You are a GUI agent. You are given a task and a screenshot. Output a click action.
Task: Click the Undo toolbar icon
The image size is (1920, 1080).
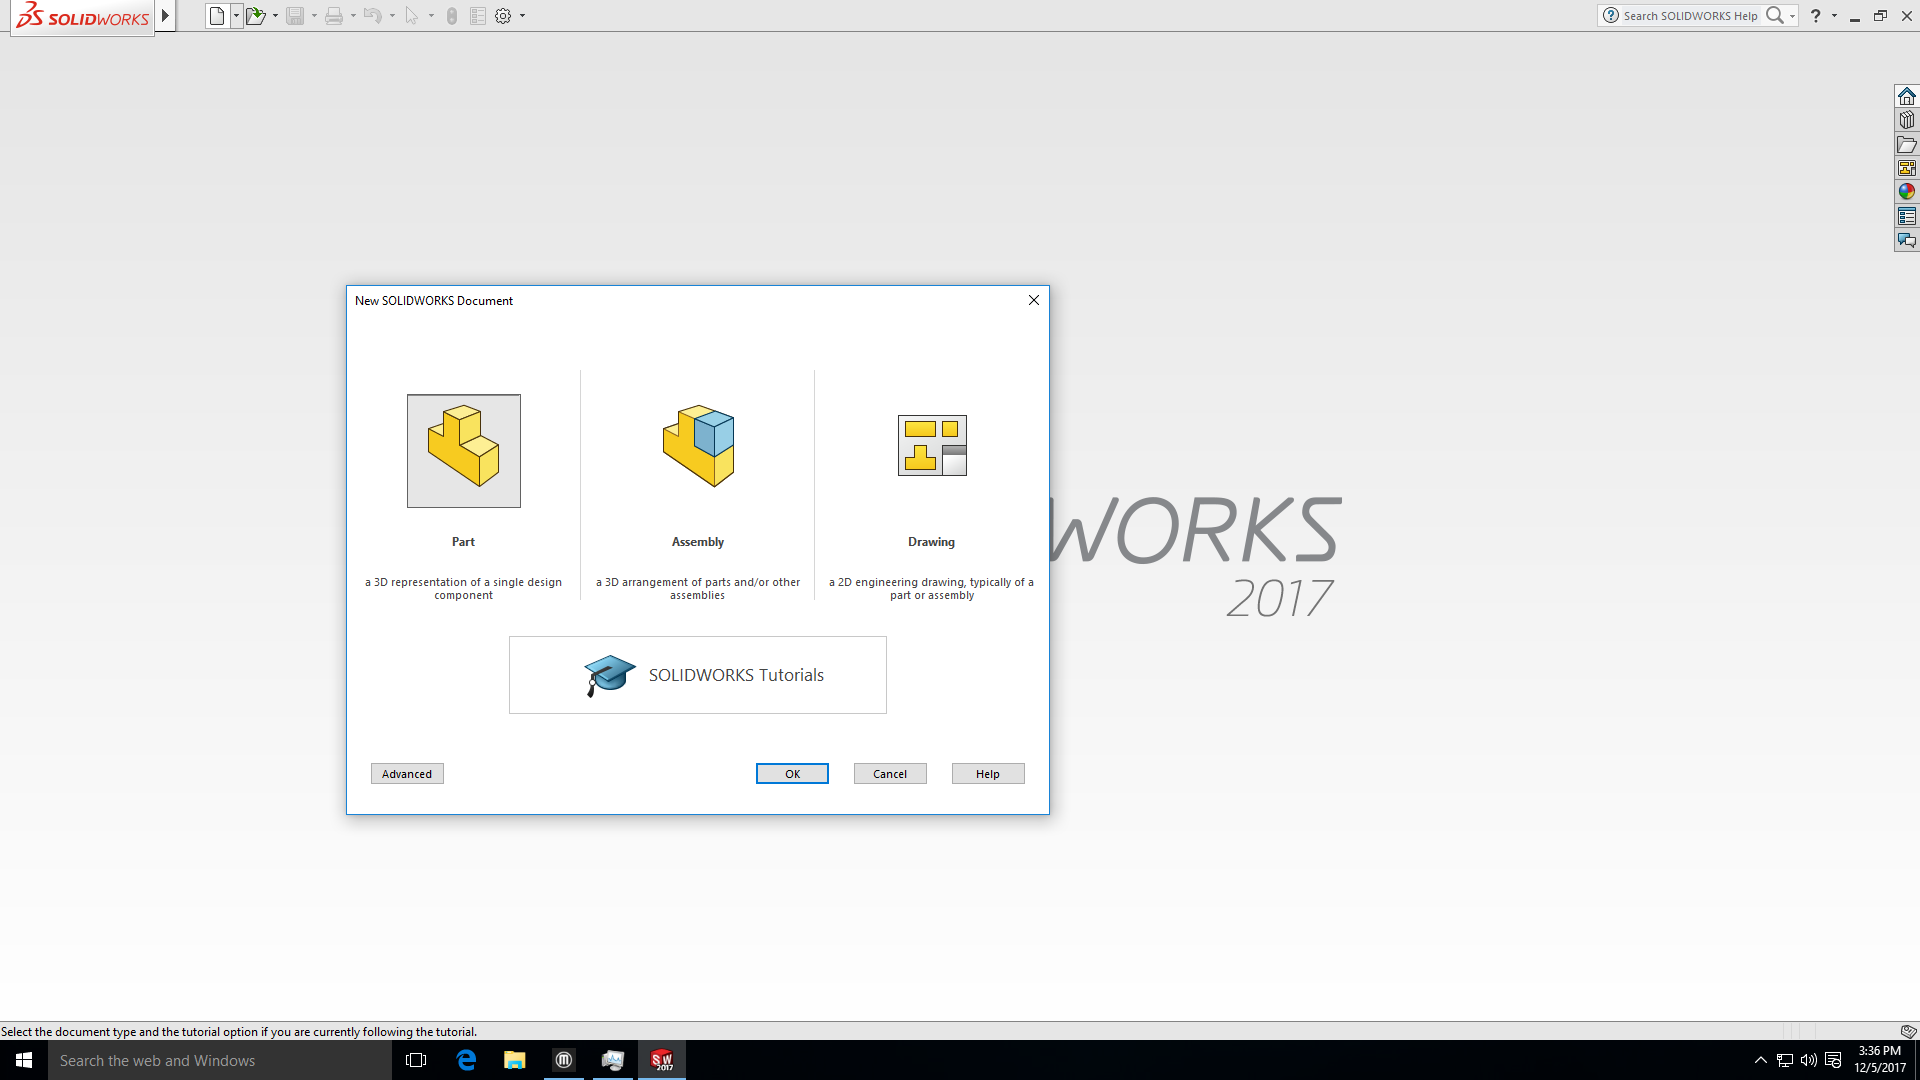[x=372, y=15]
